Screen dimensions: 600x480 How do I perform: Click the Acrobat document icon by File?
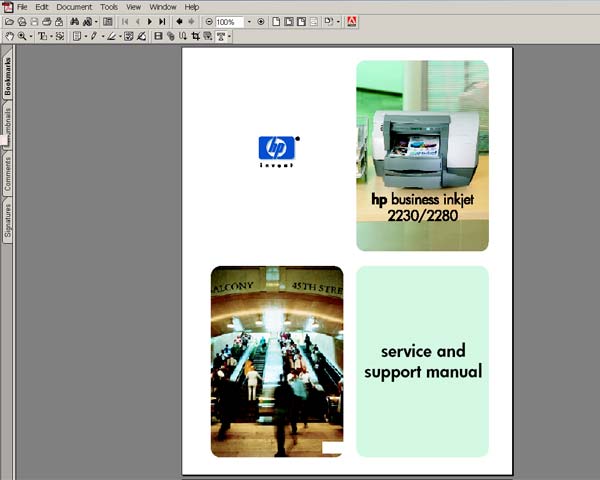(x=8, y=7)
